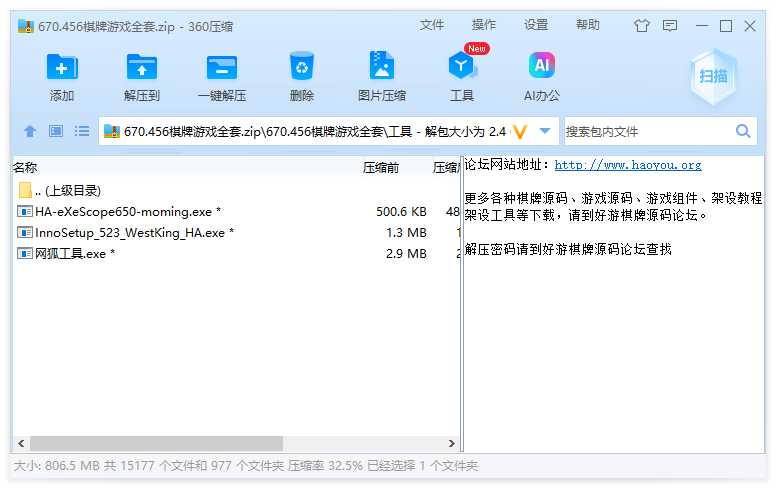Go up one directory with the up arrow
Image resolution: width=776 pixels, height=488 pixels.
click(x=30, y=131)
